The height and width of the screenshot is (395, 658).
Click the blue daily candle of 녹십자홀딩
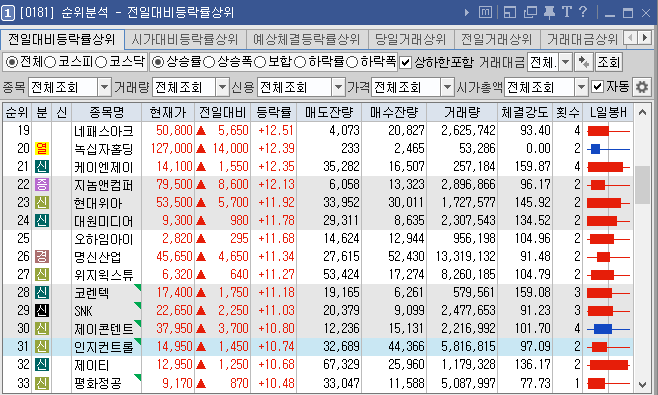608,149
